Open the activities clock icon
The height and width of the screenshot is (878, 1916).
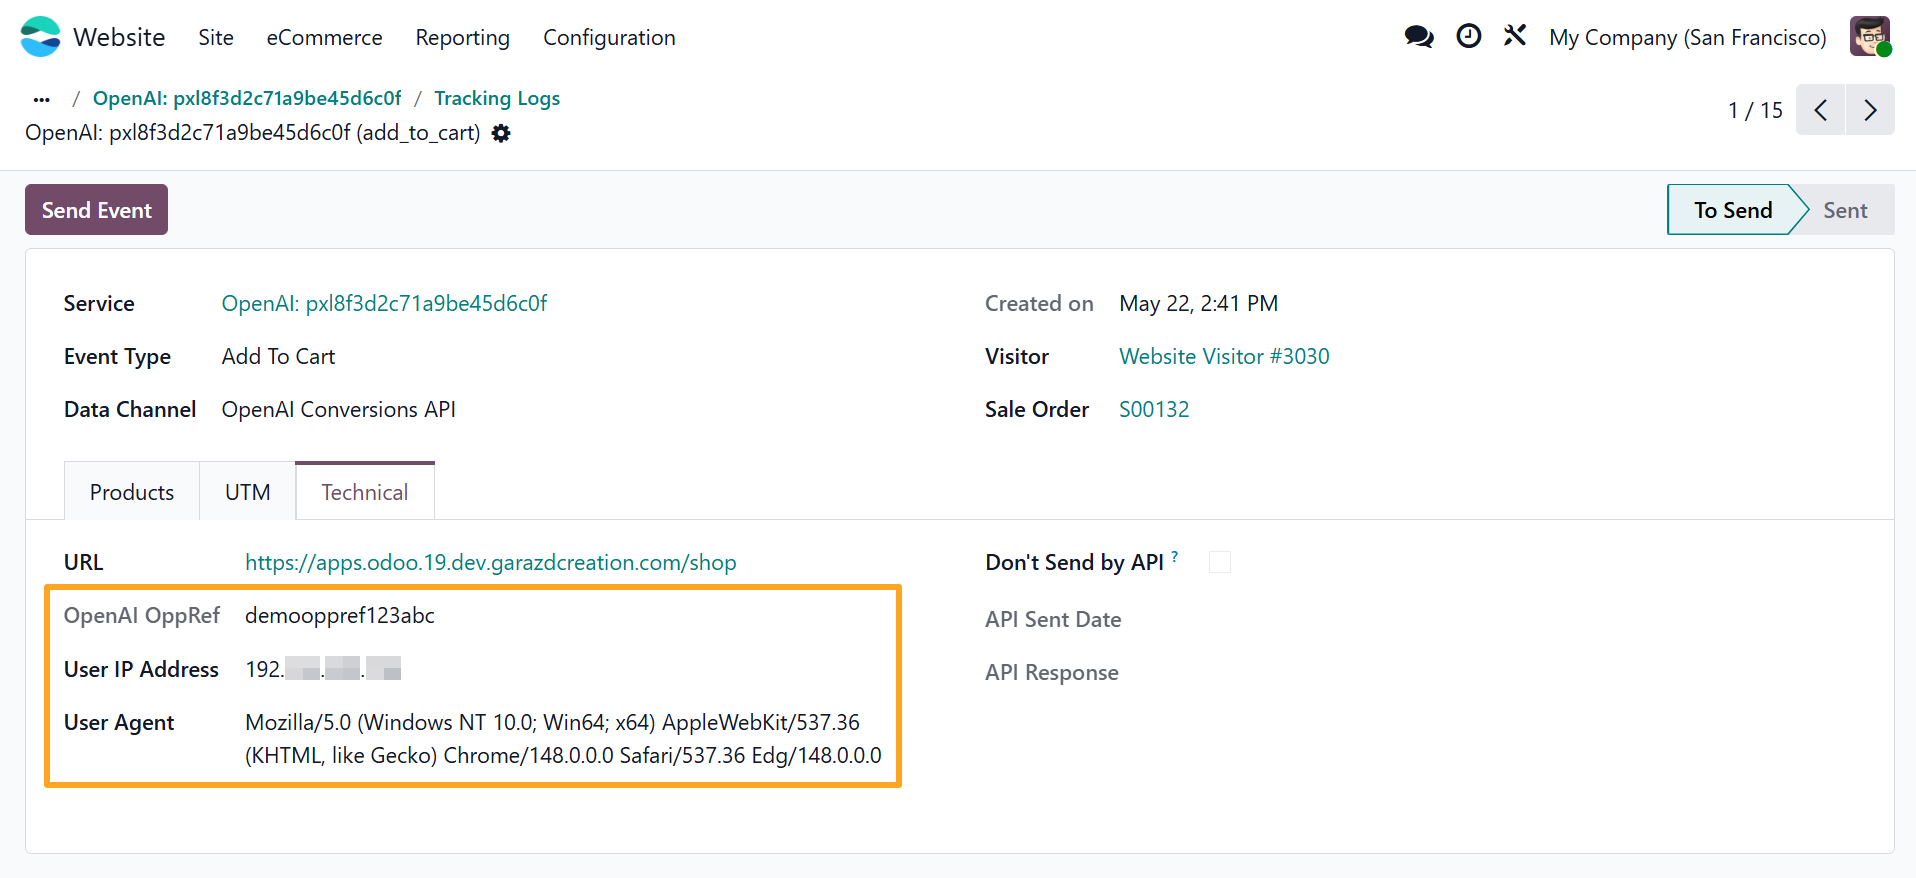(1468, 36)
